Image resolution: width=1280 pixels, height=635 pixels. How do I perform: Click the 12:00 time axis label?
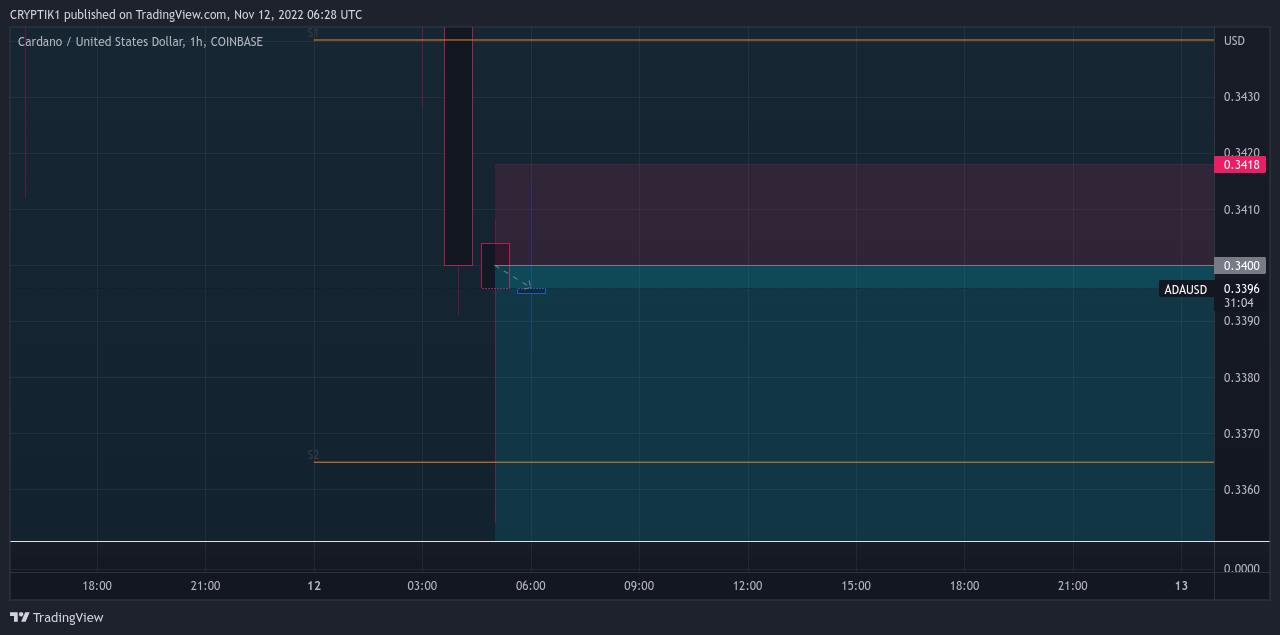tap(747, 586)
